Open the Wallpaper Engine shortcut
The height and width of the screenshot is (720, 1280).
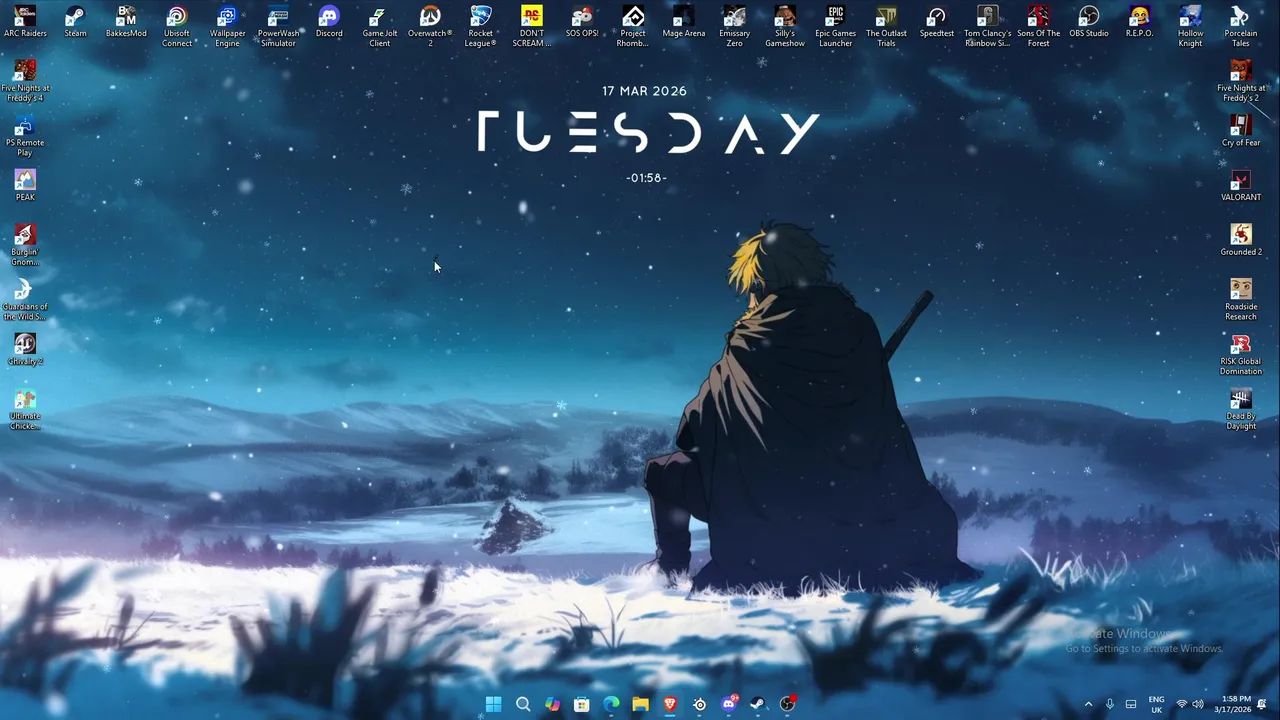227,26
